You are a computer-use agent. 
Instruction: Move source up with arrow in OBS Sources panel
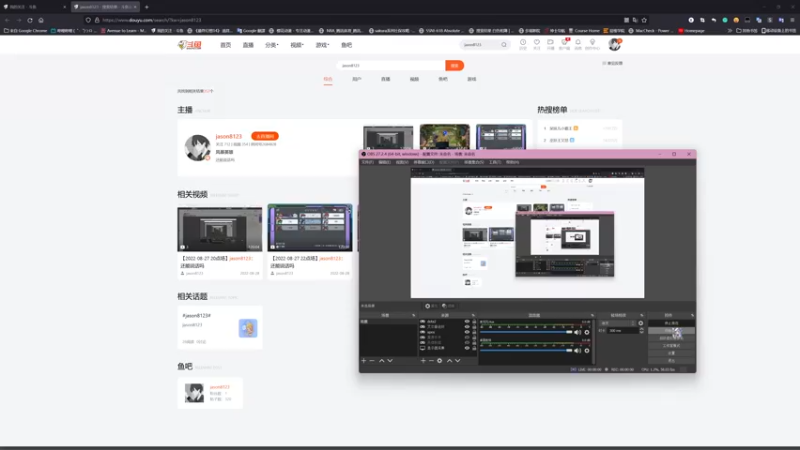pos(449,361)
